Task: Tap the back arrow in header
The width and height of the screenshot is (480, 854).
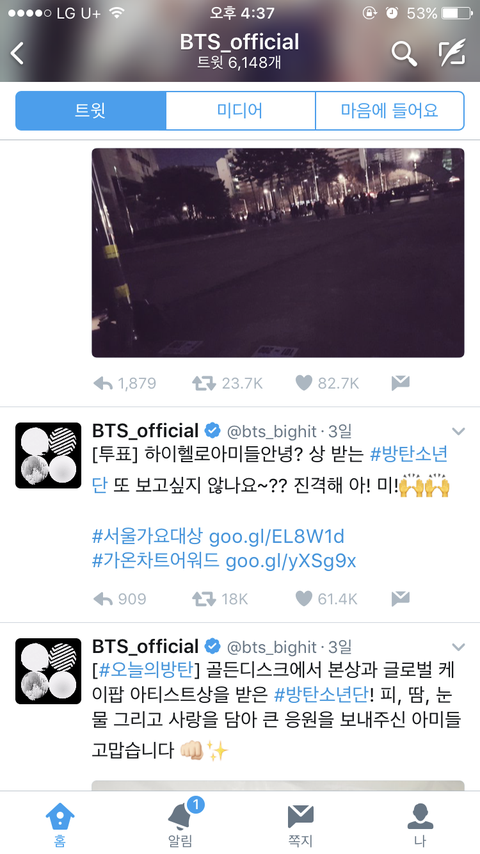Action: pyautogui.click(x=17, y=53)
